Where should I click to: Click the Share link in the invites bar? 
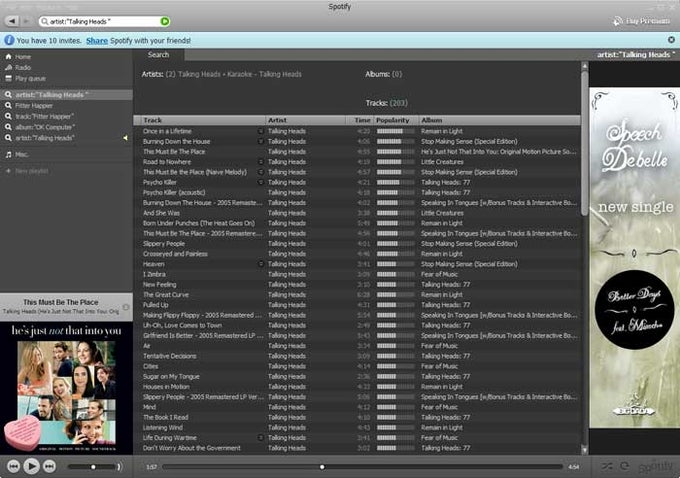click(97, 40)
